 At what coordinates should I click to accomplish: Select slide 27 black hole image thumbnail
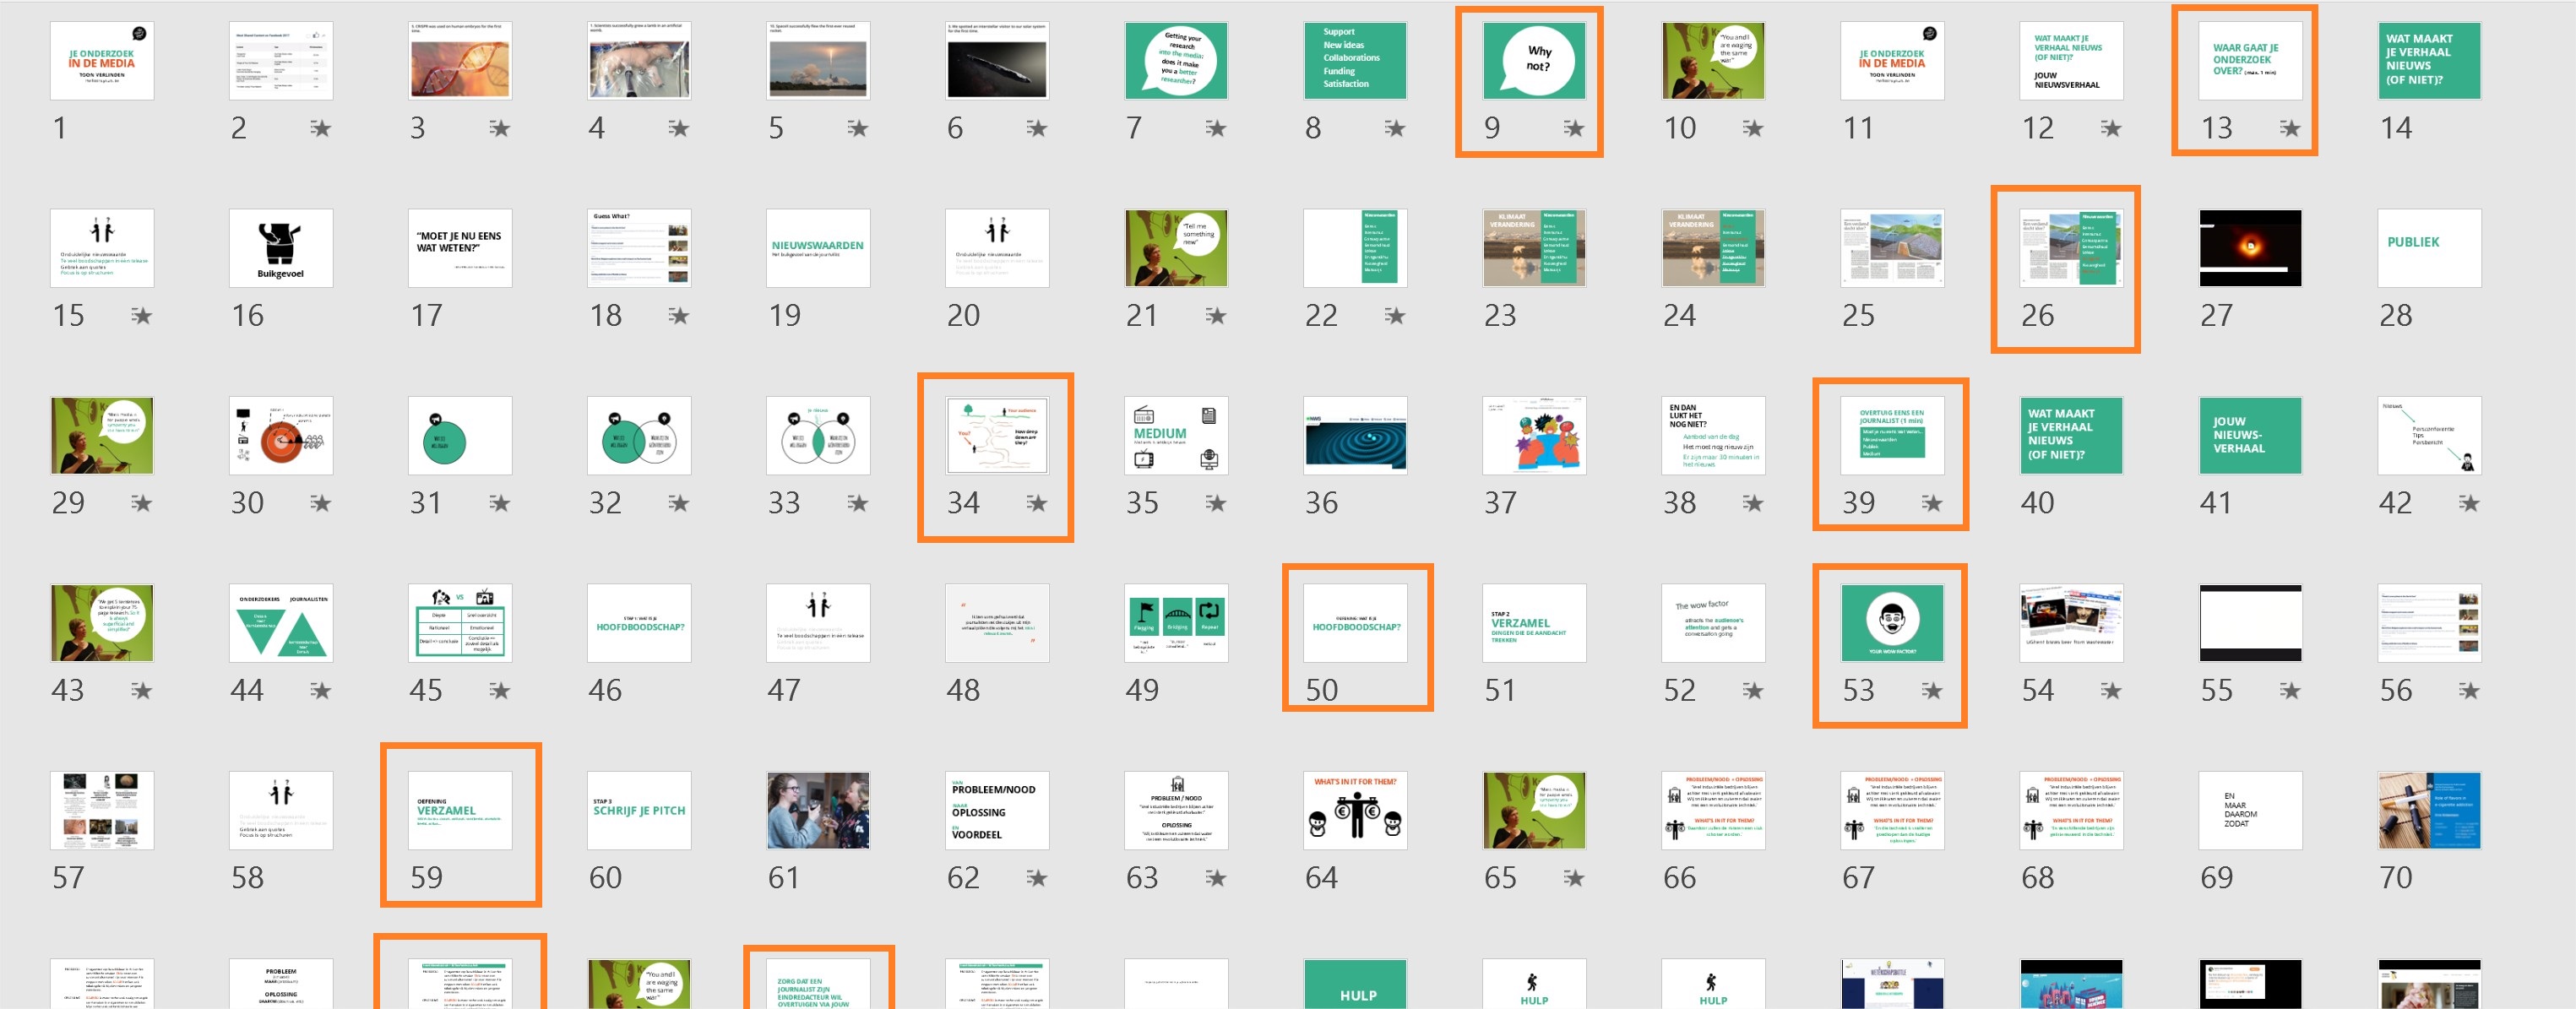[x=2250, y=248]
